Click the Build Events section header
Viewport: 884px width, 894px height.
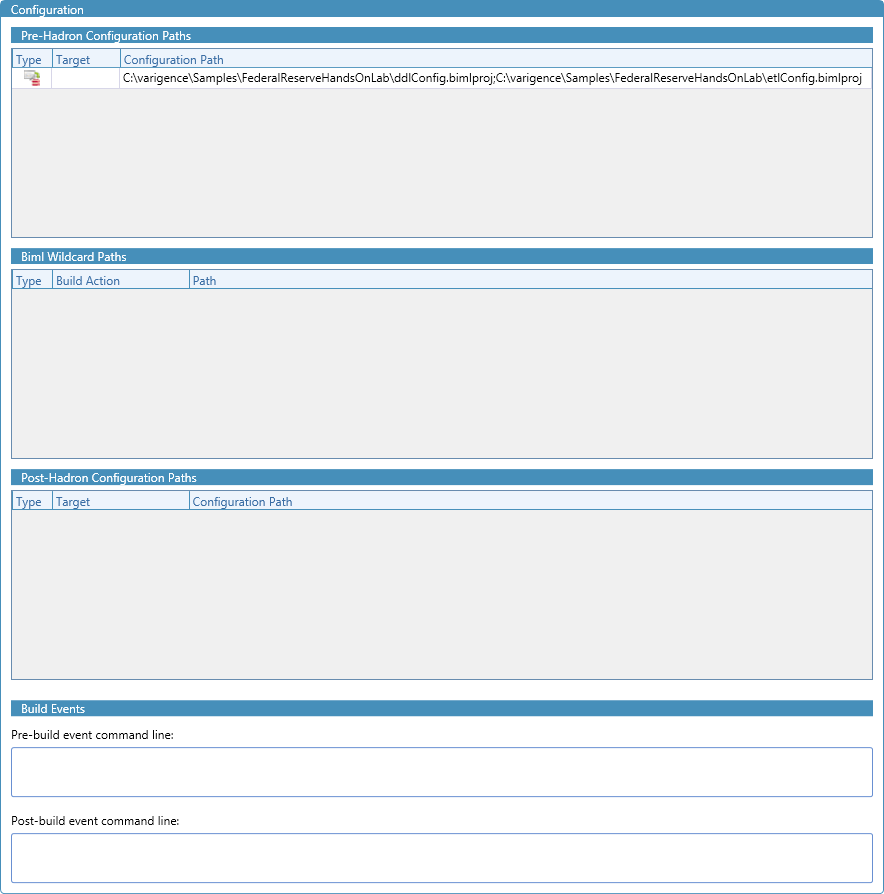click(441, 709)
